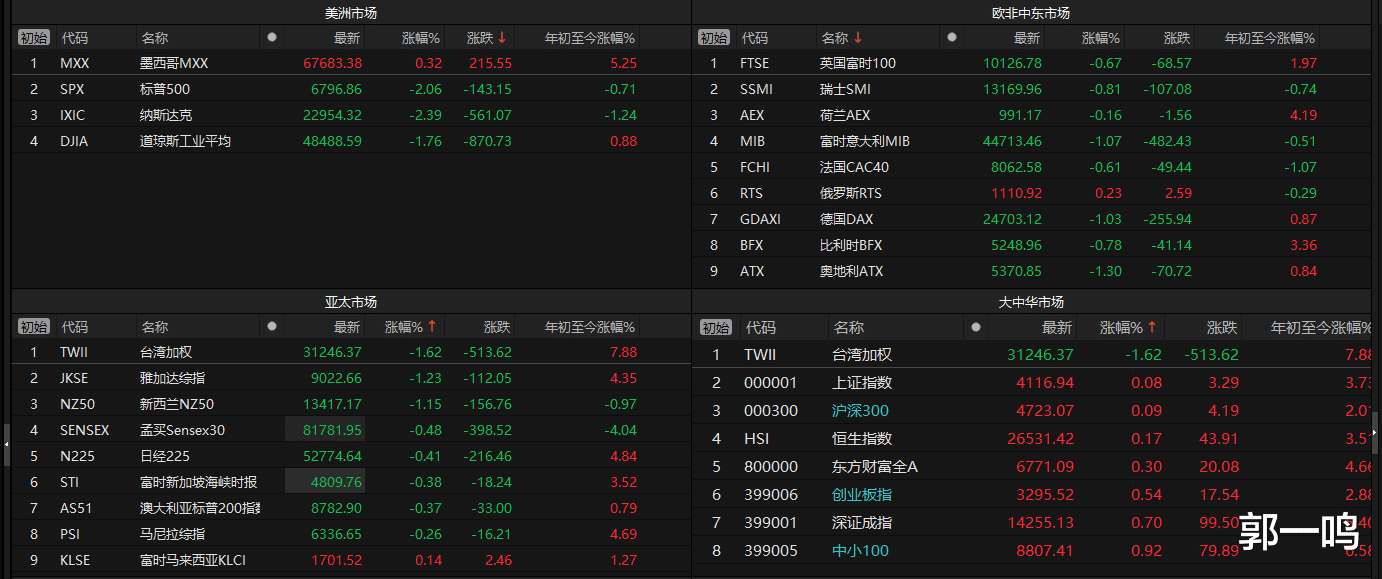Click the dot icon in 大中华市场 header

click(x=976, y=327)
